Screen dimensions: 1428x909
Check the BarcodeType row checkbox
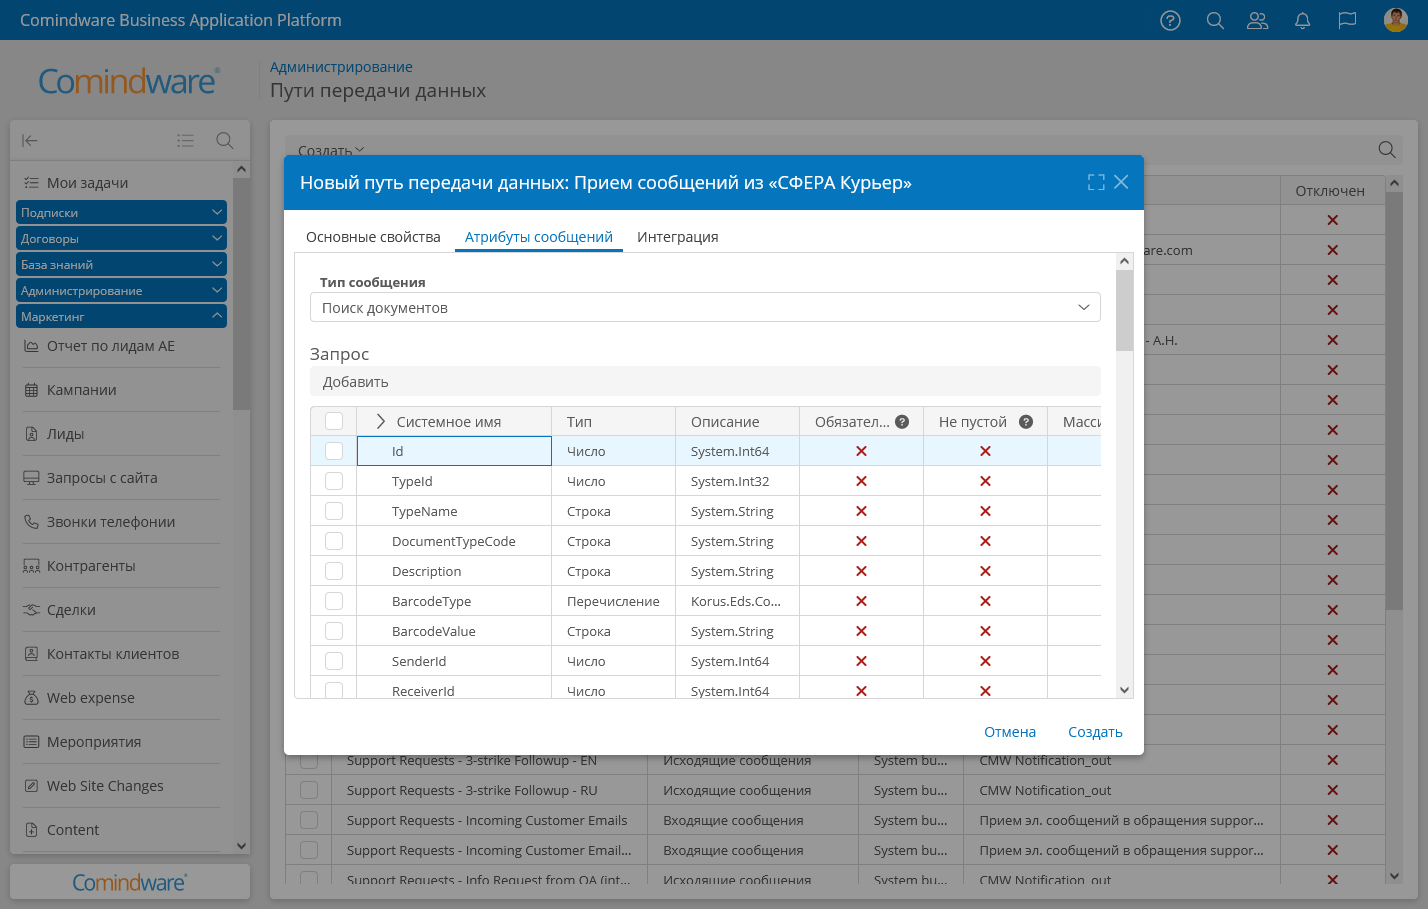(x=334, y=601)
